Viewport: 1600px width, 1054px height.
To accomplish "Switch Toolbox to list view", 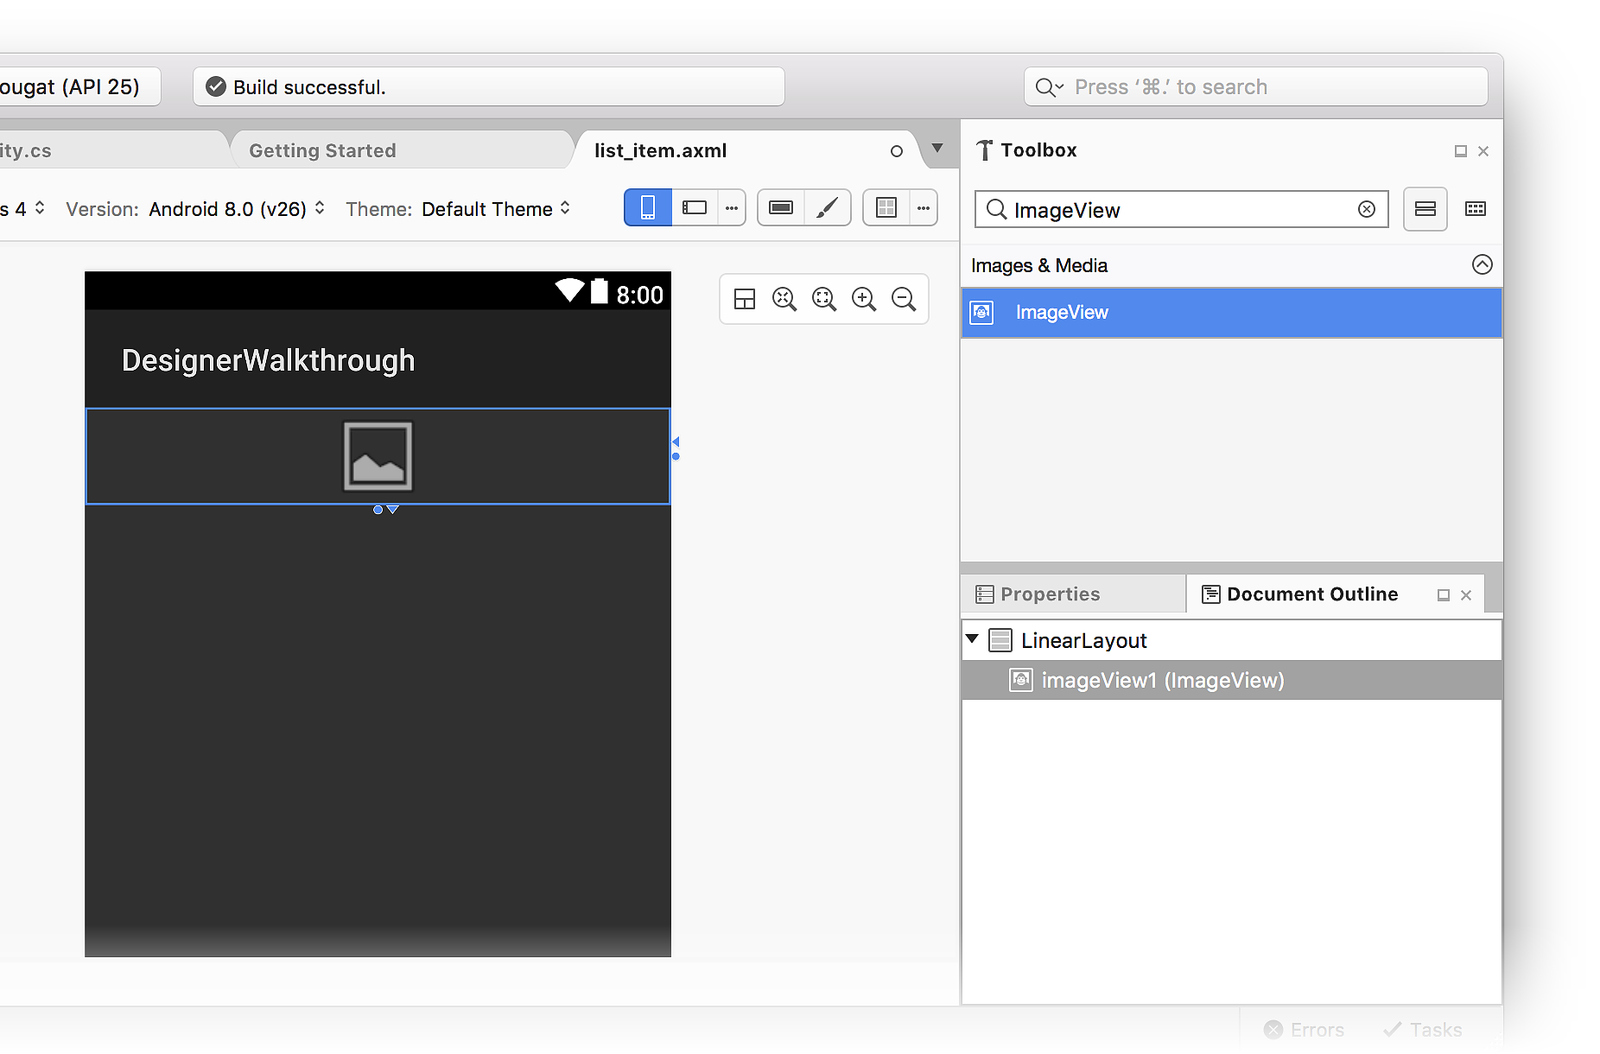I will [x=1425, y=209].
